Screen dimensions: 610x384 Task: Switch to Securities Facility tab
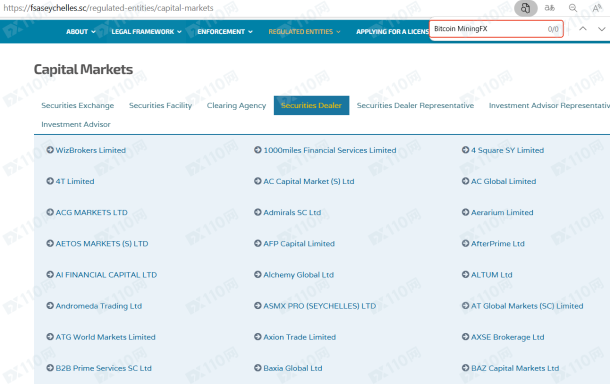tap(160, 105)
